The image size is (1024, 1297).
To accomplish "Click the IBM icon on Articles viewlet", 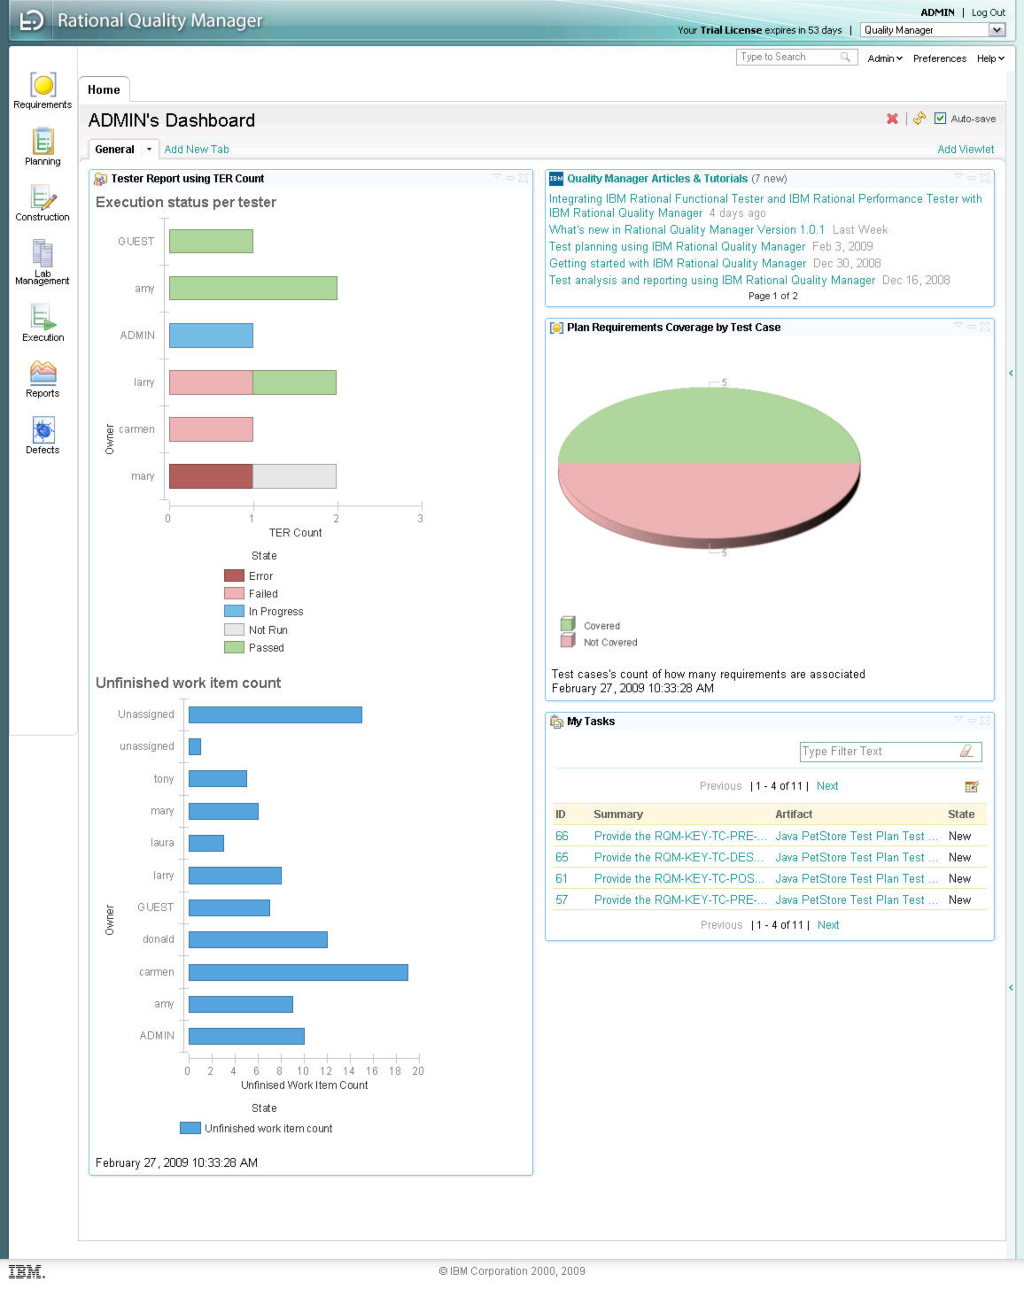I will [x=556, y=179].
